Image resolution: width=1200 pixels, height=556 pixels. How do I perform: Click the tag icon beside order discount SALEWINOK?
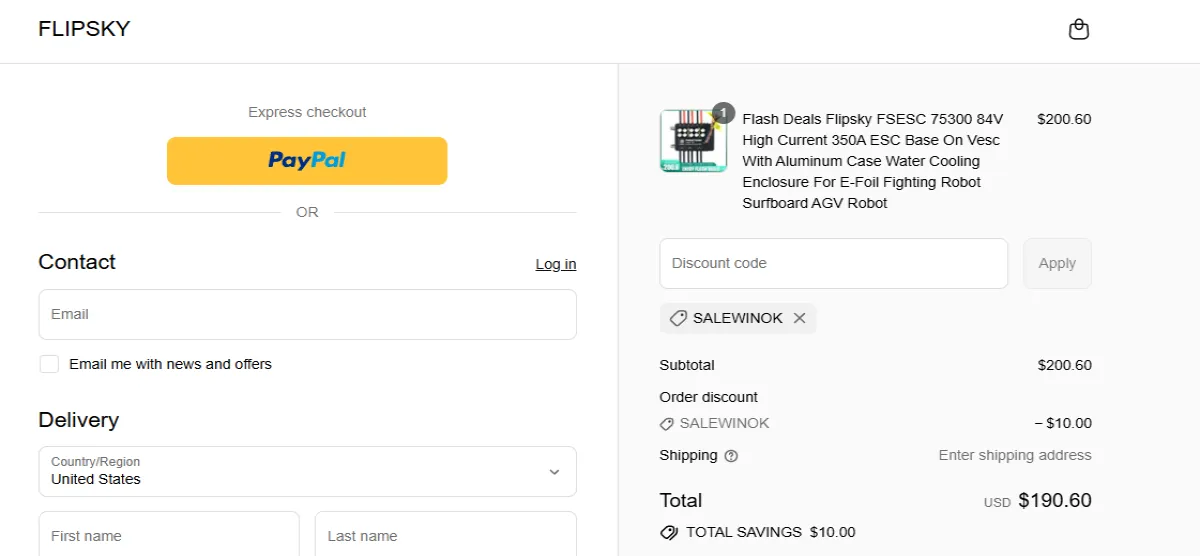(x=667, y=424)
